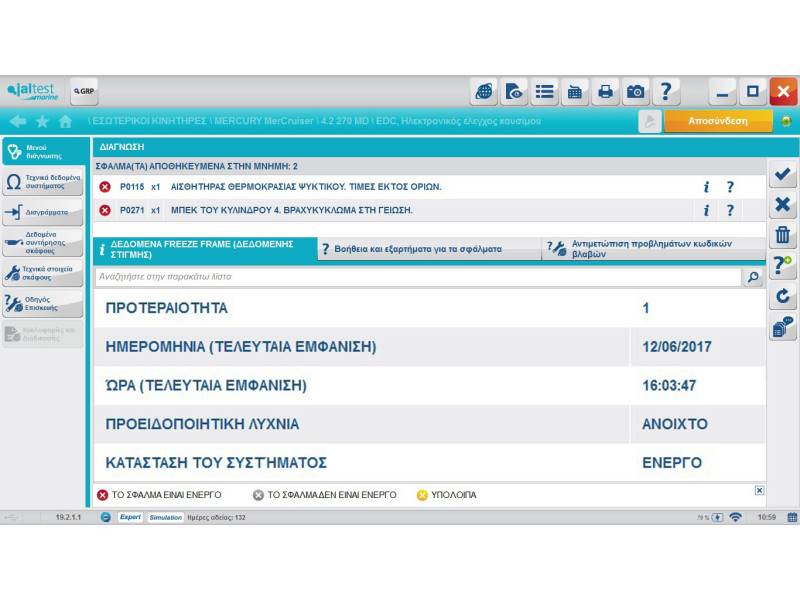Take a screenshot with the camera icon
800x600 pixels.
click(636, 92)
